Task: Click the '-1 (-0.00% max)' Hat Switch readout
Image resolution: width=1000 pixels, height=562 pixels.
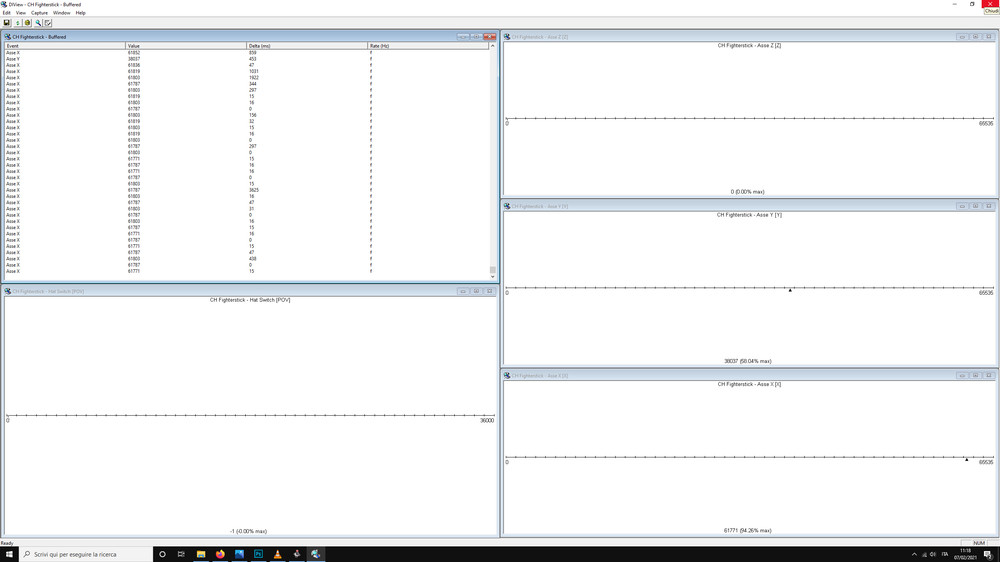Action: point(248,531)
